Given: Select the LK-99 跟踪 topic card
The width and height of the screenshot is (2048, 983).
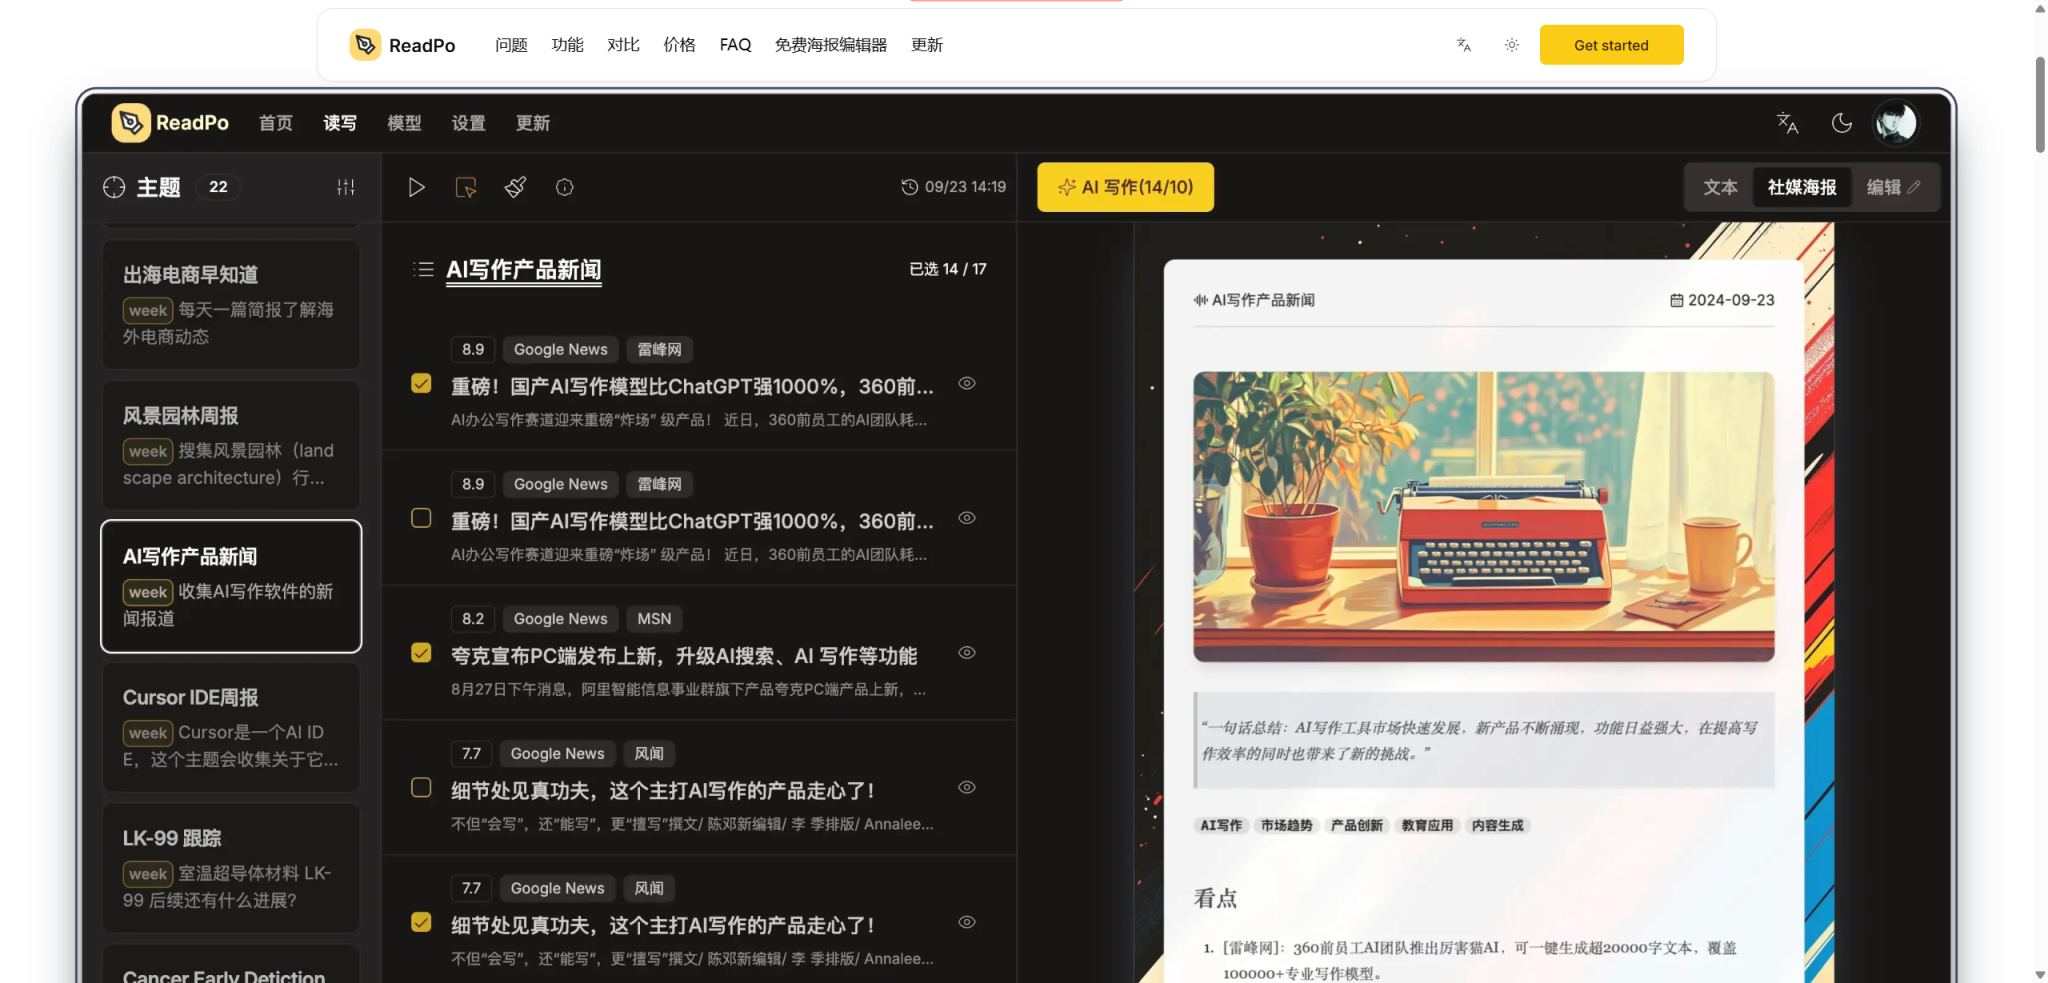Looking at the screenshot, I should tap(231, 868).
